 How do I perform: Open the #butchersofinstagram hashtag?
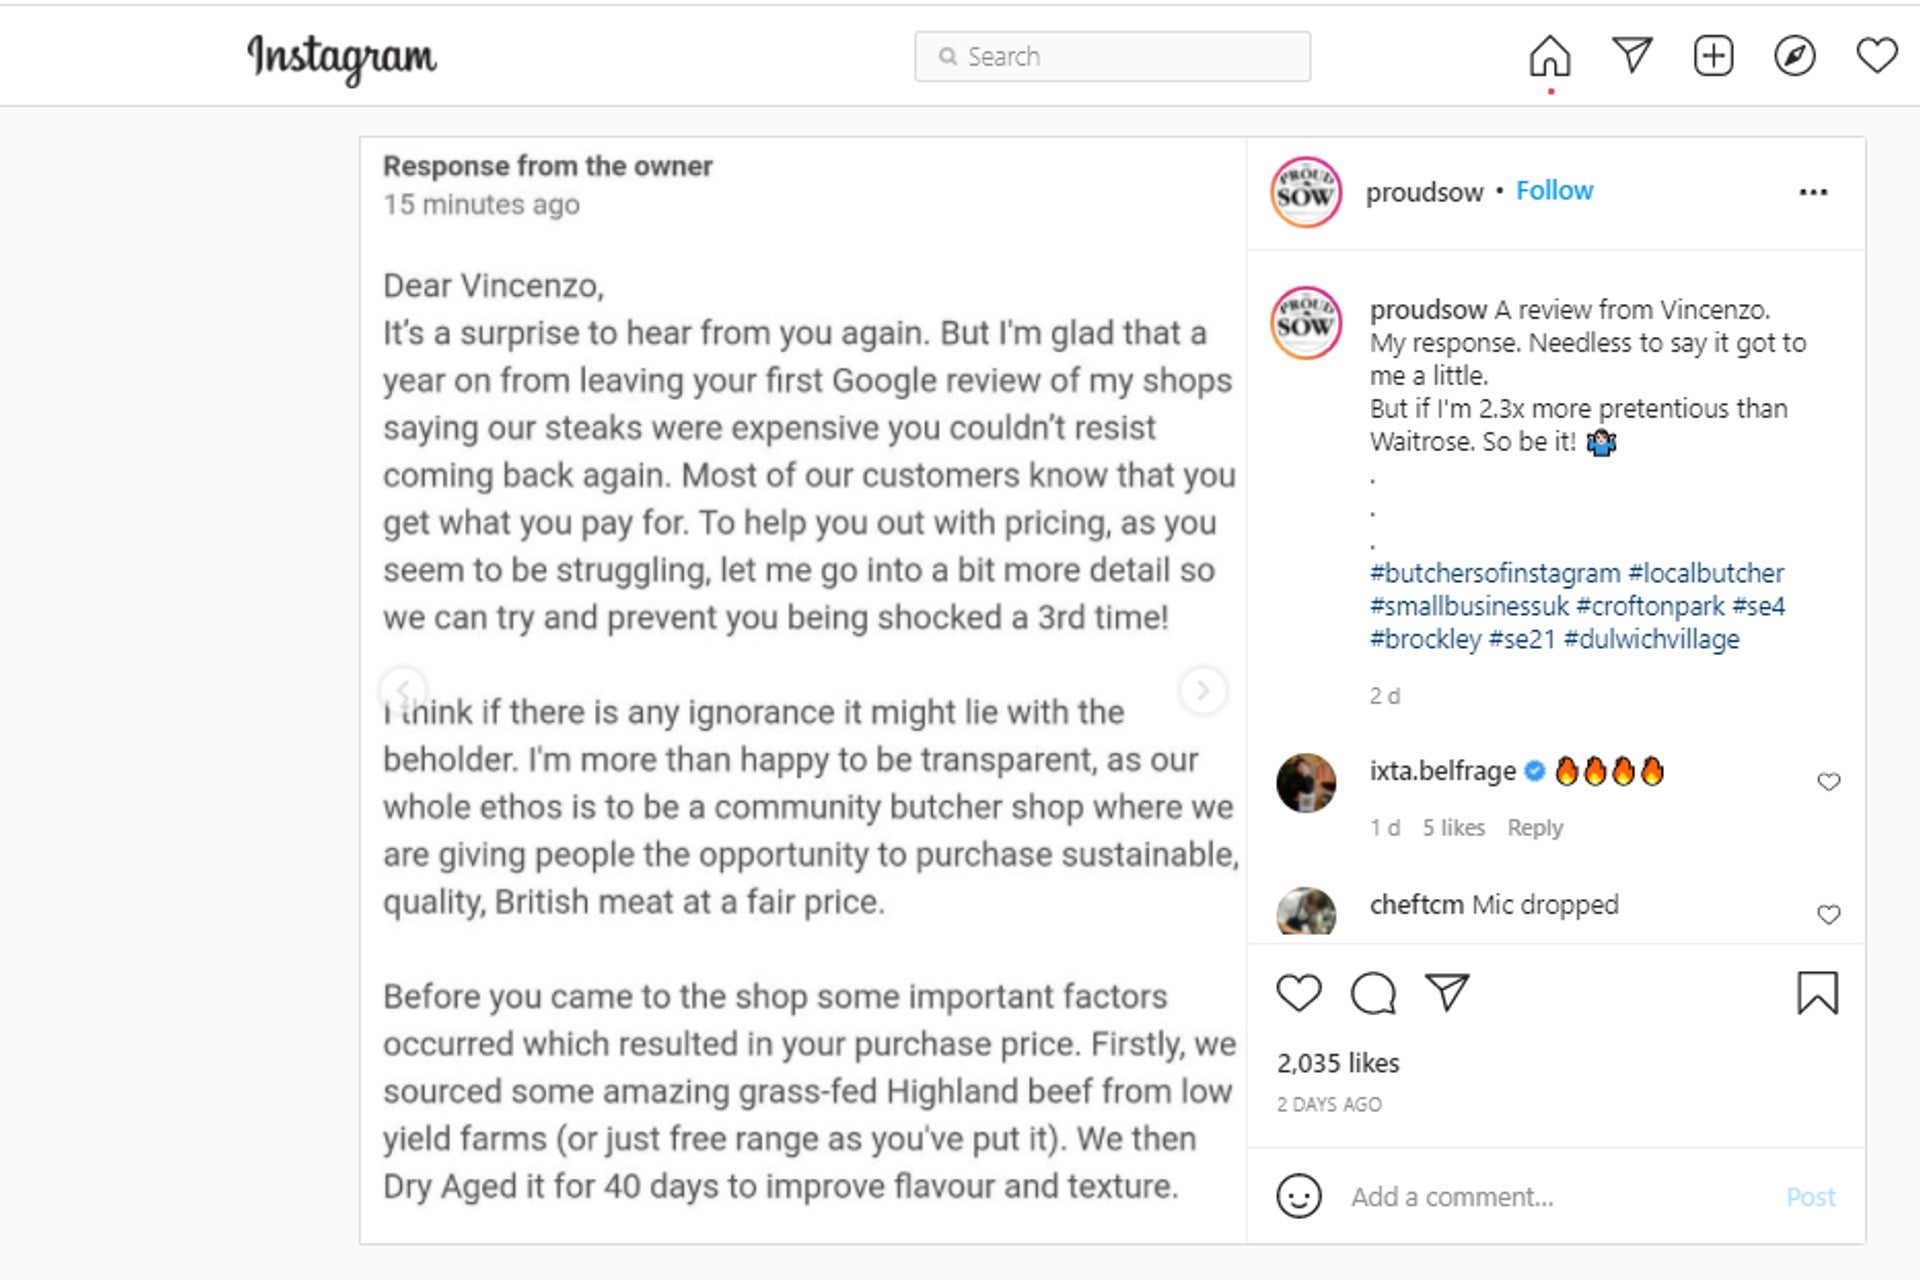click(x=1494, y=572)
